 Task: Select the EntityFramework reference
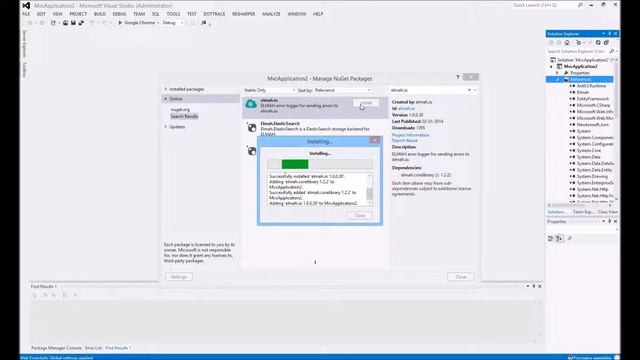593,99
